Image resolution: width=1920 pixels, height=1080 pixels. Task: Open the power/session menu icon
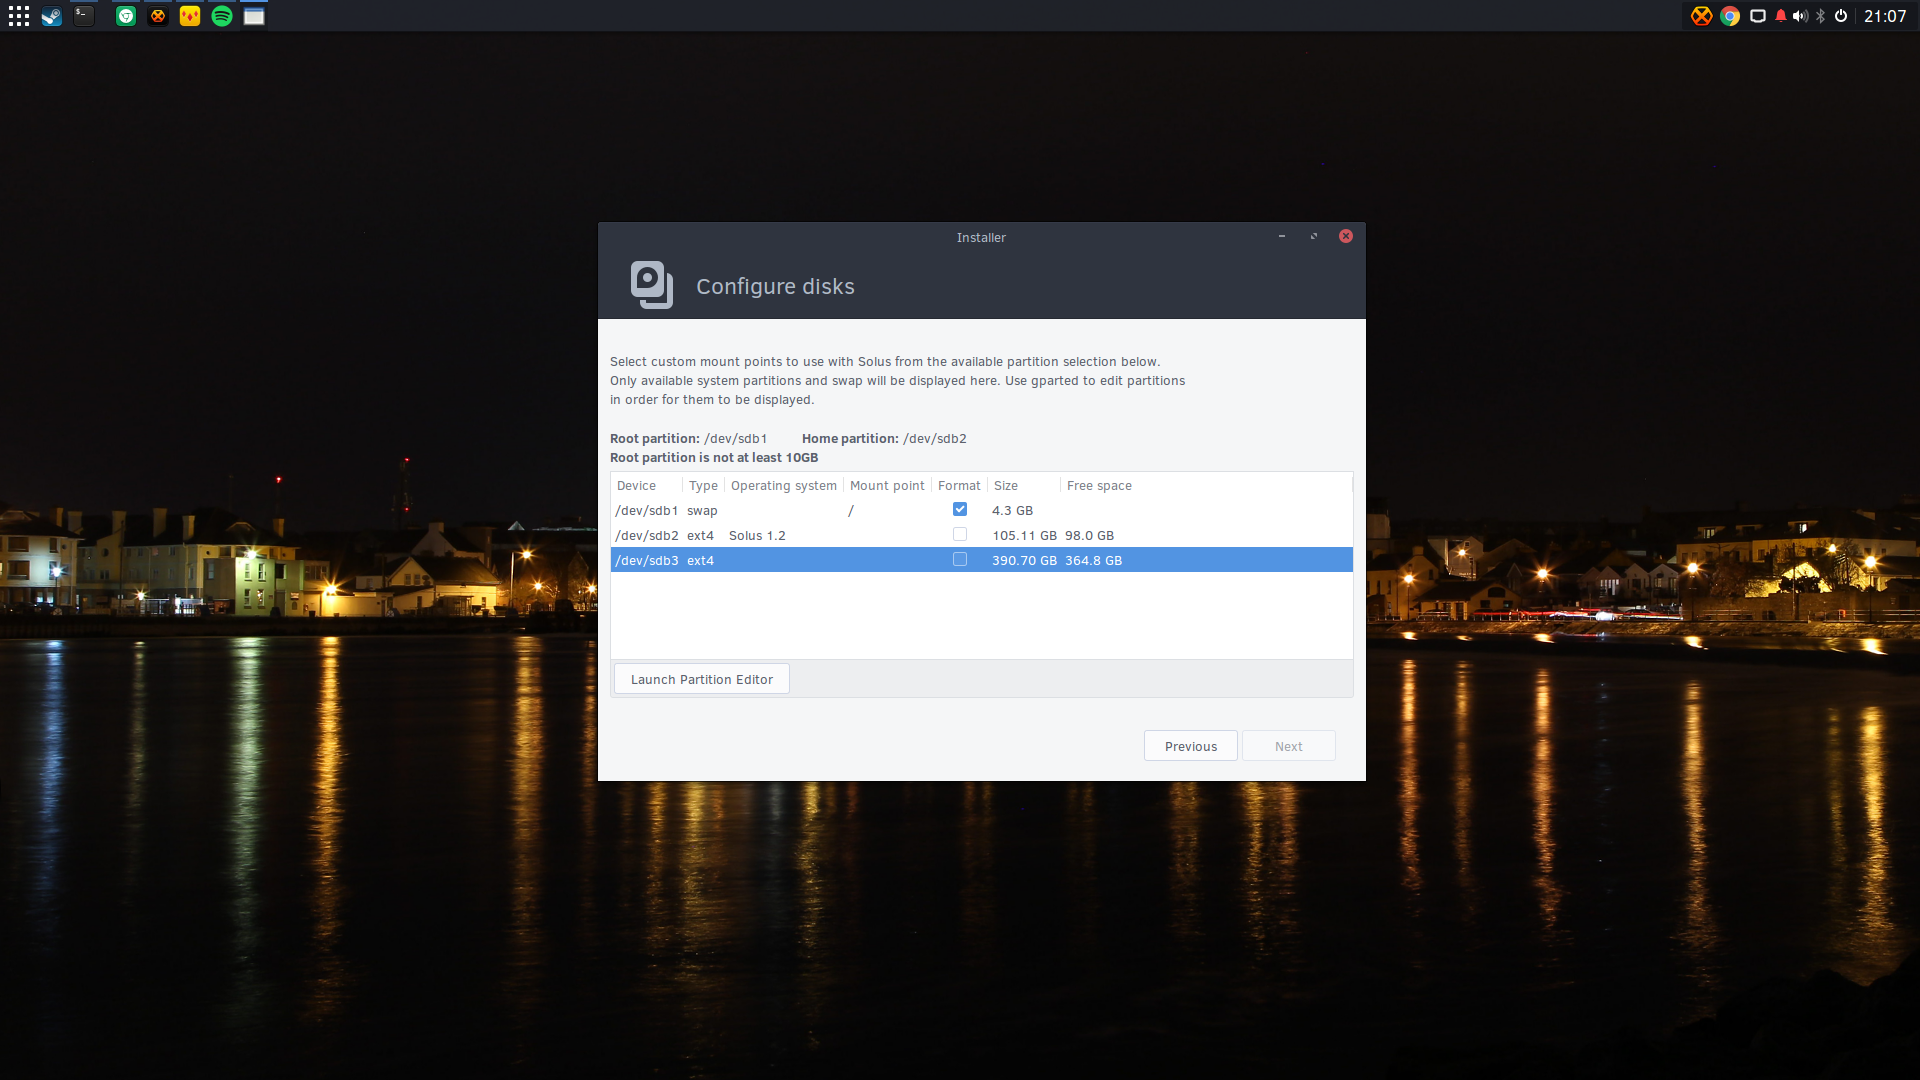pos(1841,16)
